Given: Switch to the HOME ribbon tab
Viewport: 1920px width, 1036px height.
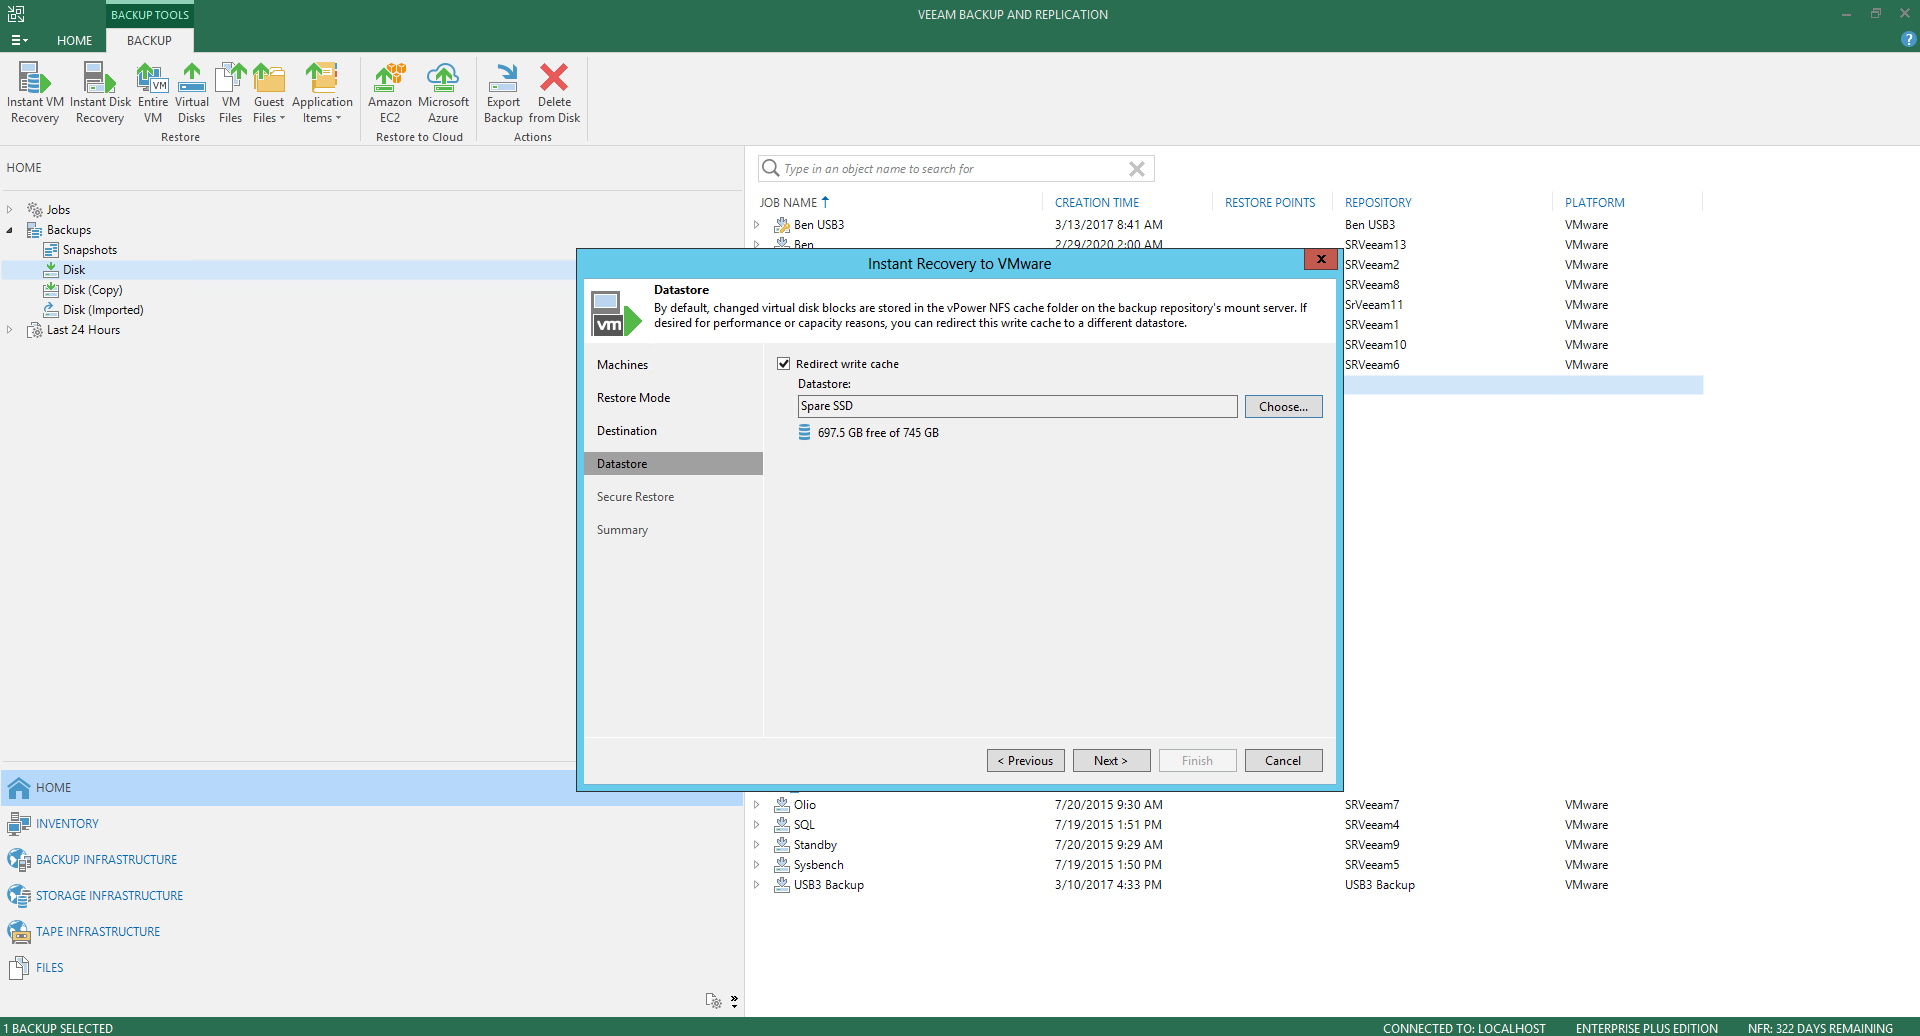Looking at the screenshot, I should click(x=74, y=41).
